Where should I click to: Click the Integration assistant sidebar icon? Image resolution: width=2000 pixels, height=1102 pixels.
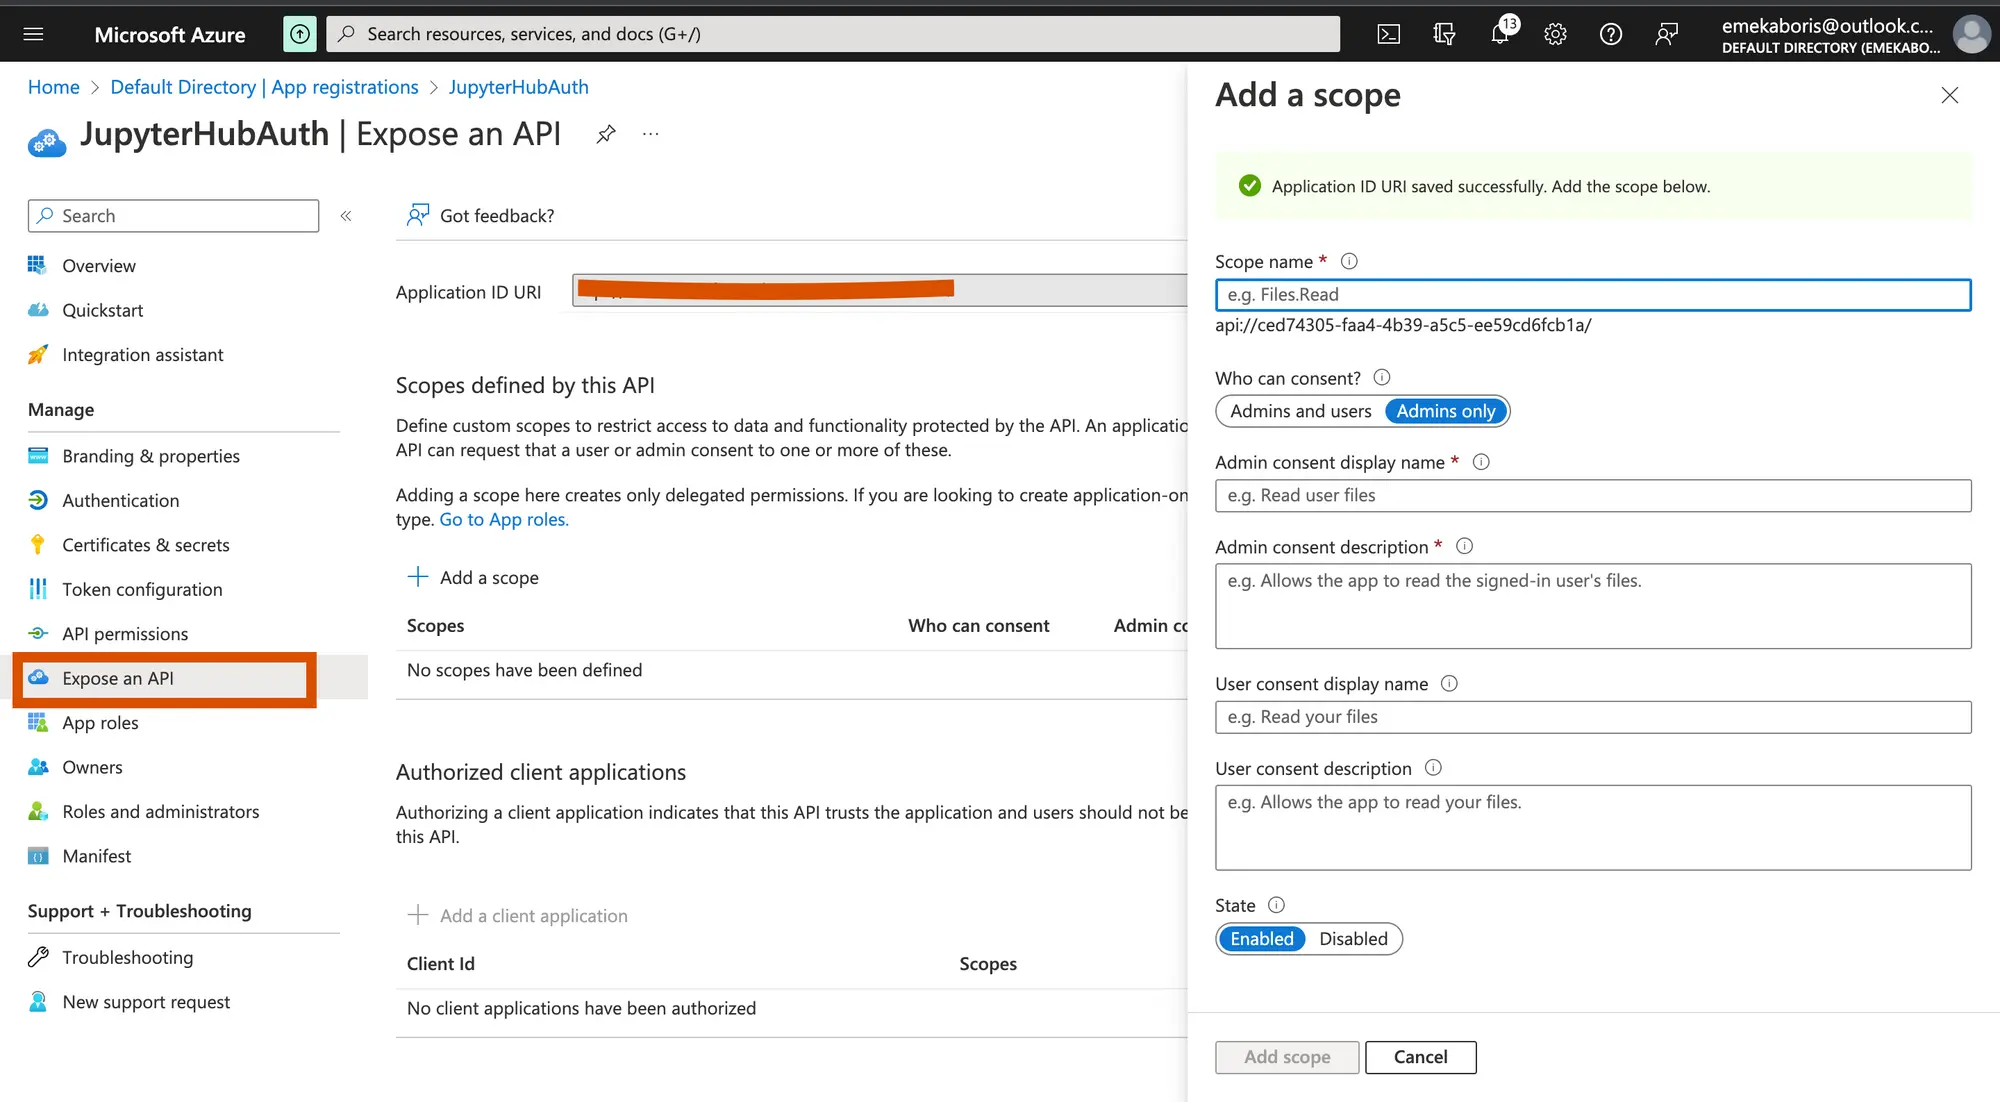pyautogui.click(x=38, y=354)
